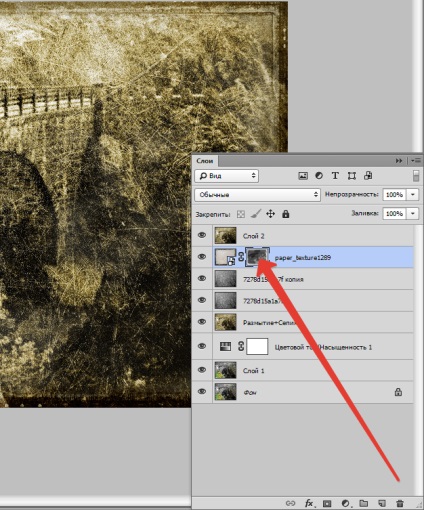Filter layers by shape icon

pyautogui.click(x=352, y=176)
